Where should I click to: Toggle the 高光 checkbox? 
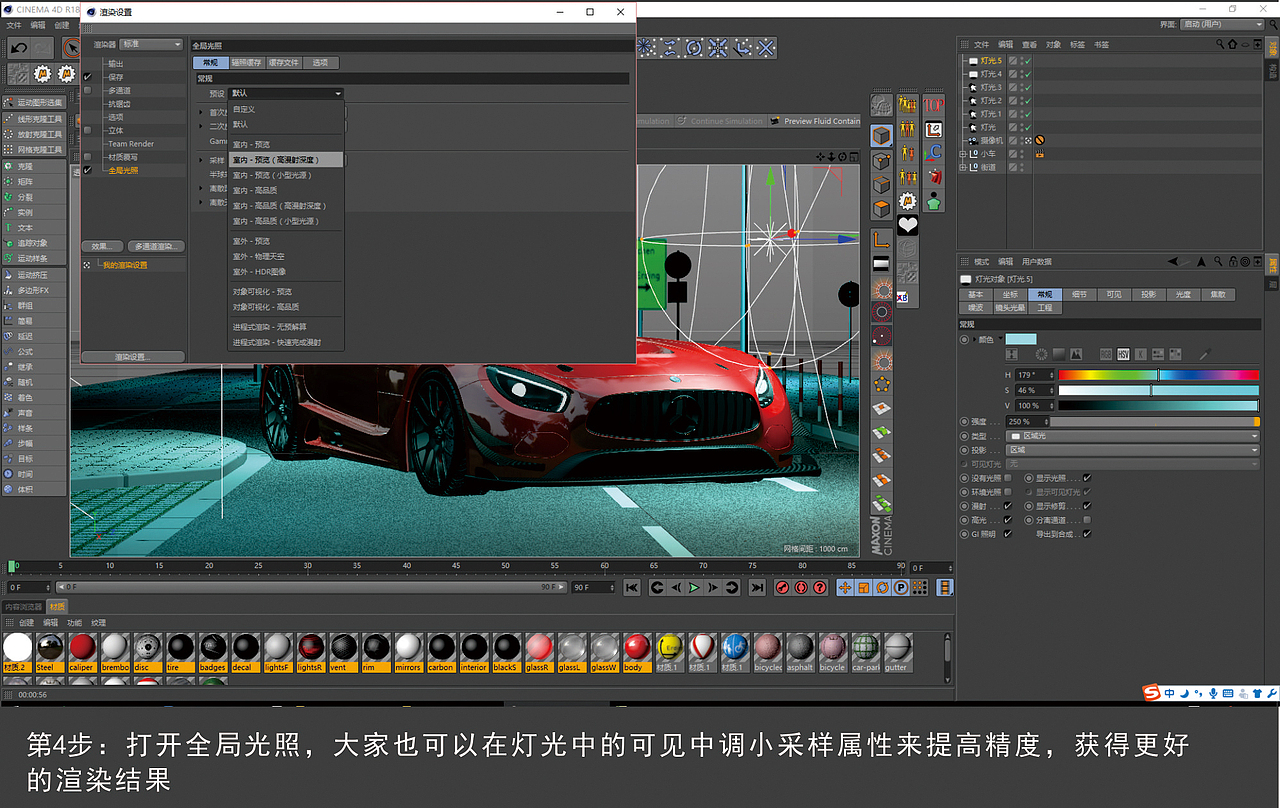tap(1008, 520)
